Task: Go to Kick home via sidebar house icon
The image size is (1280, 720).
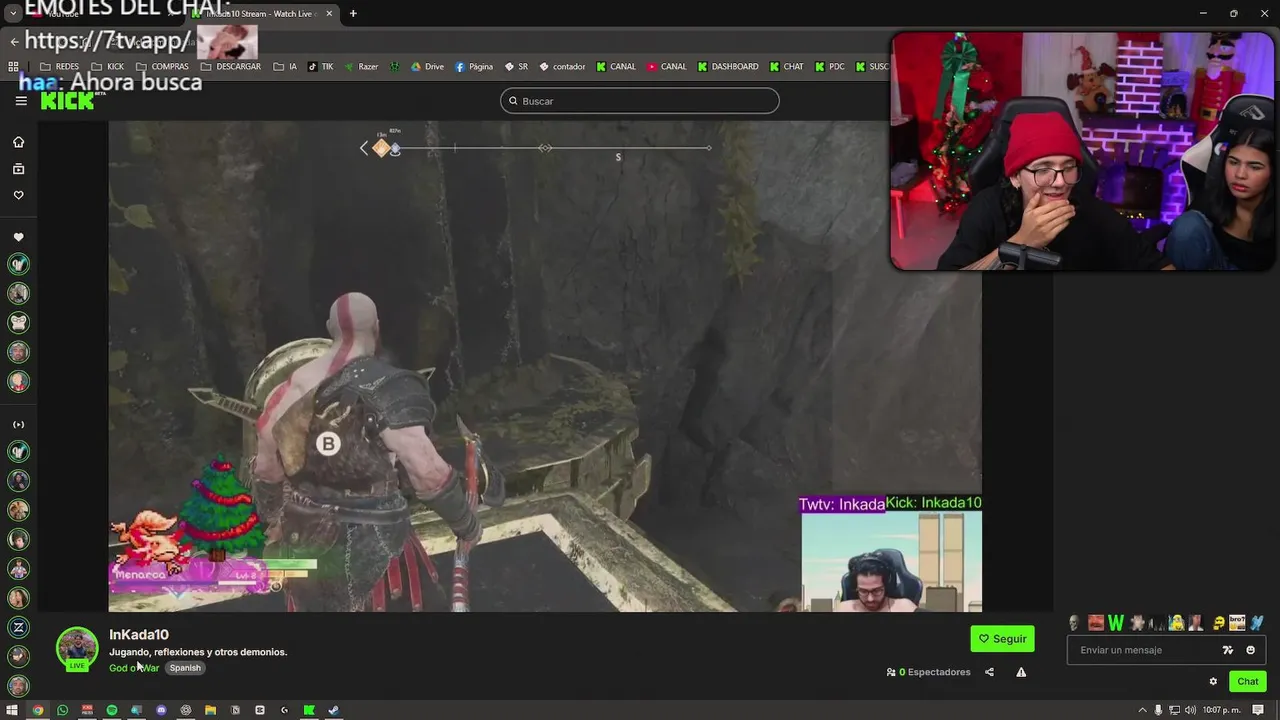Action: point(18,142)
